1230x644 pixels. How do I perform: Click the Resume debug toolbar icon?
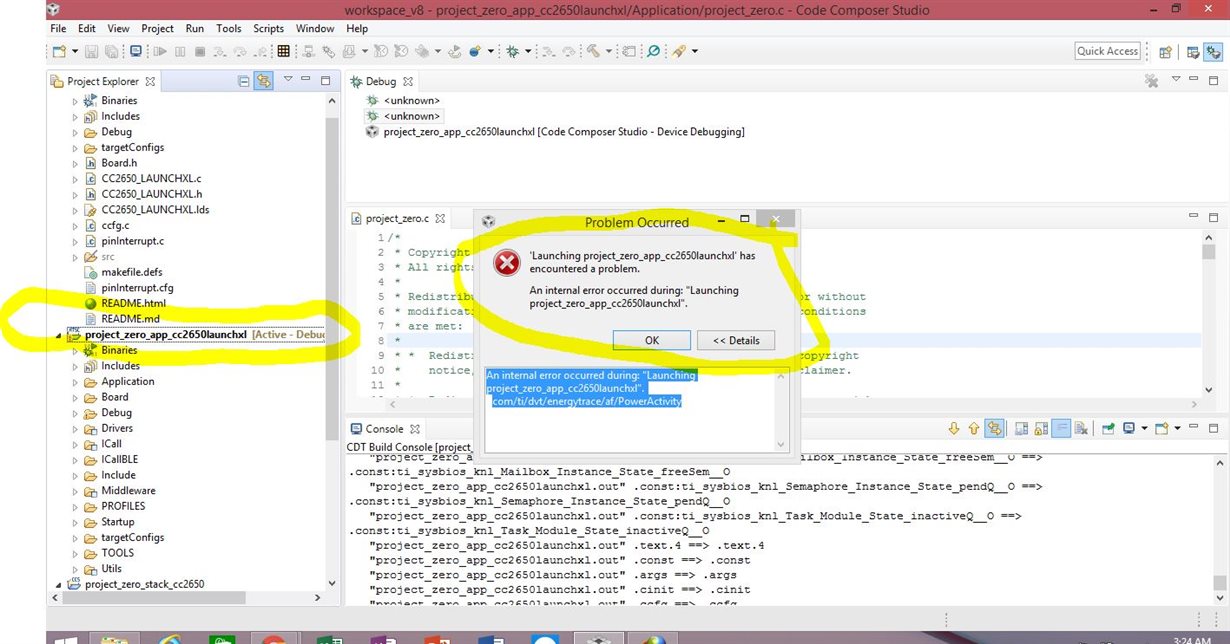159,51
